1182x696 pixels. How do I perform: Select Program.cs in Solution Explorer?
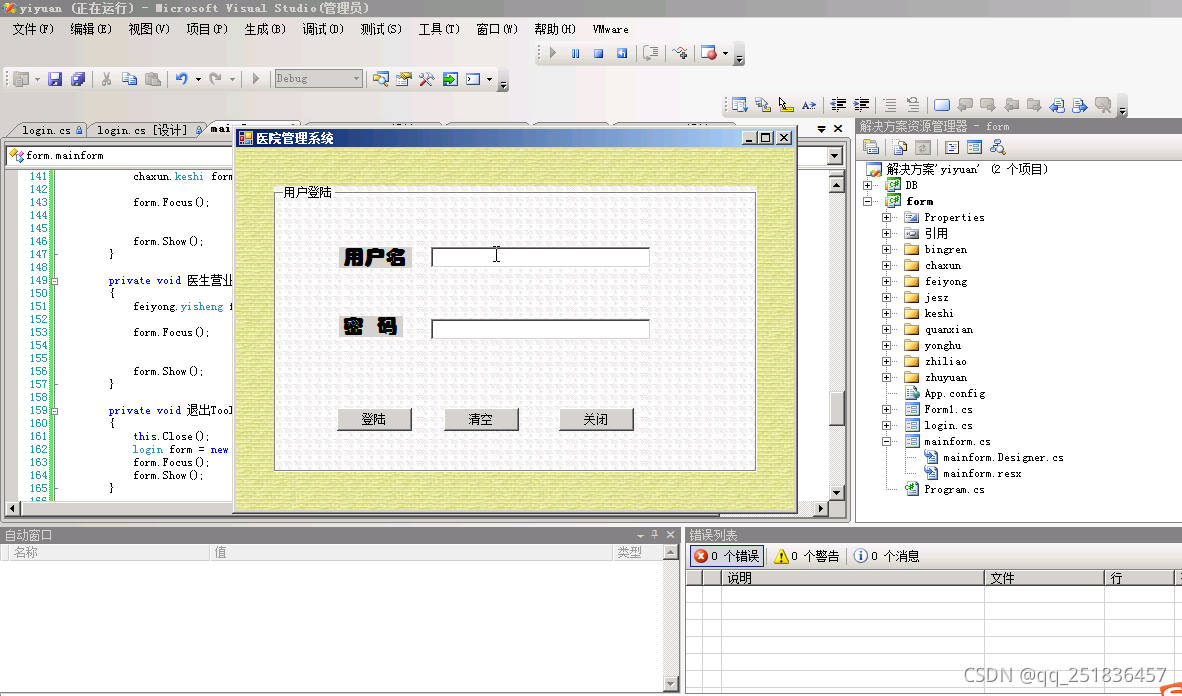click(954, 489)
